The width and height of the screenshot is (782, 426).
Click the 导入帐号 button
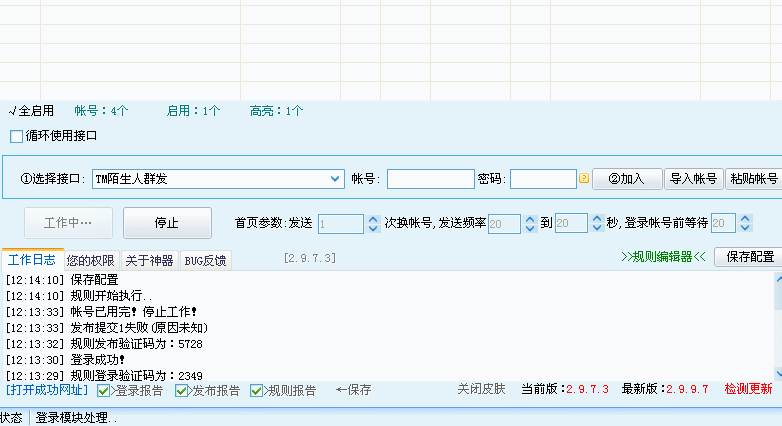coord(693,179)
